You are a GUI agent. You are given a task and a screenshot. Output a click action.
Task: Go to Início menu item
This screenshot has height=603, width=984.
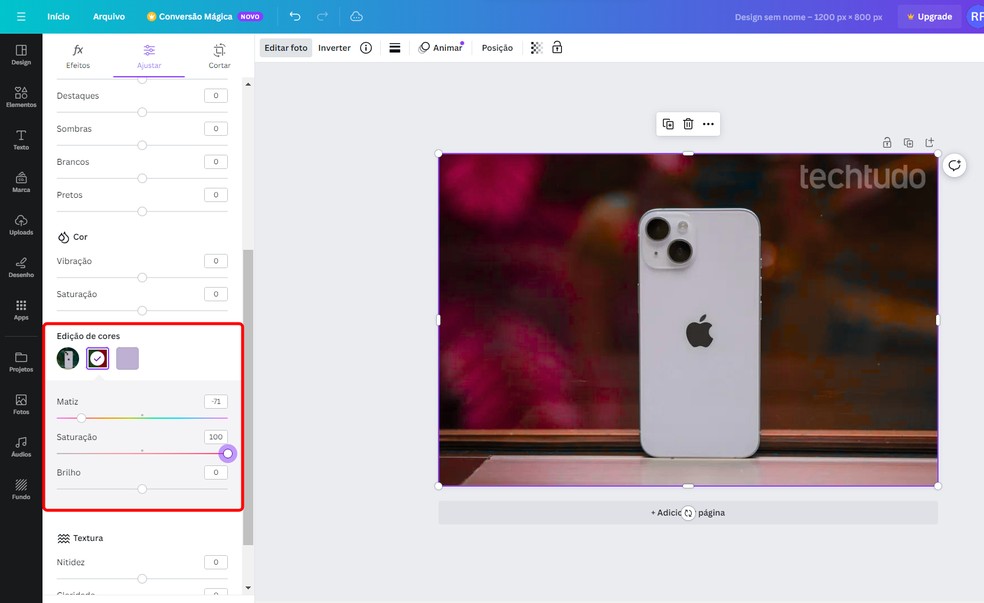(x=58, y=16)
